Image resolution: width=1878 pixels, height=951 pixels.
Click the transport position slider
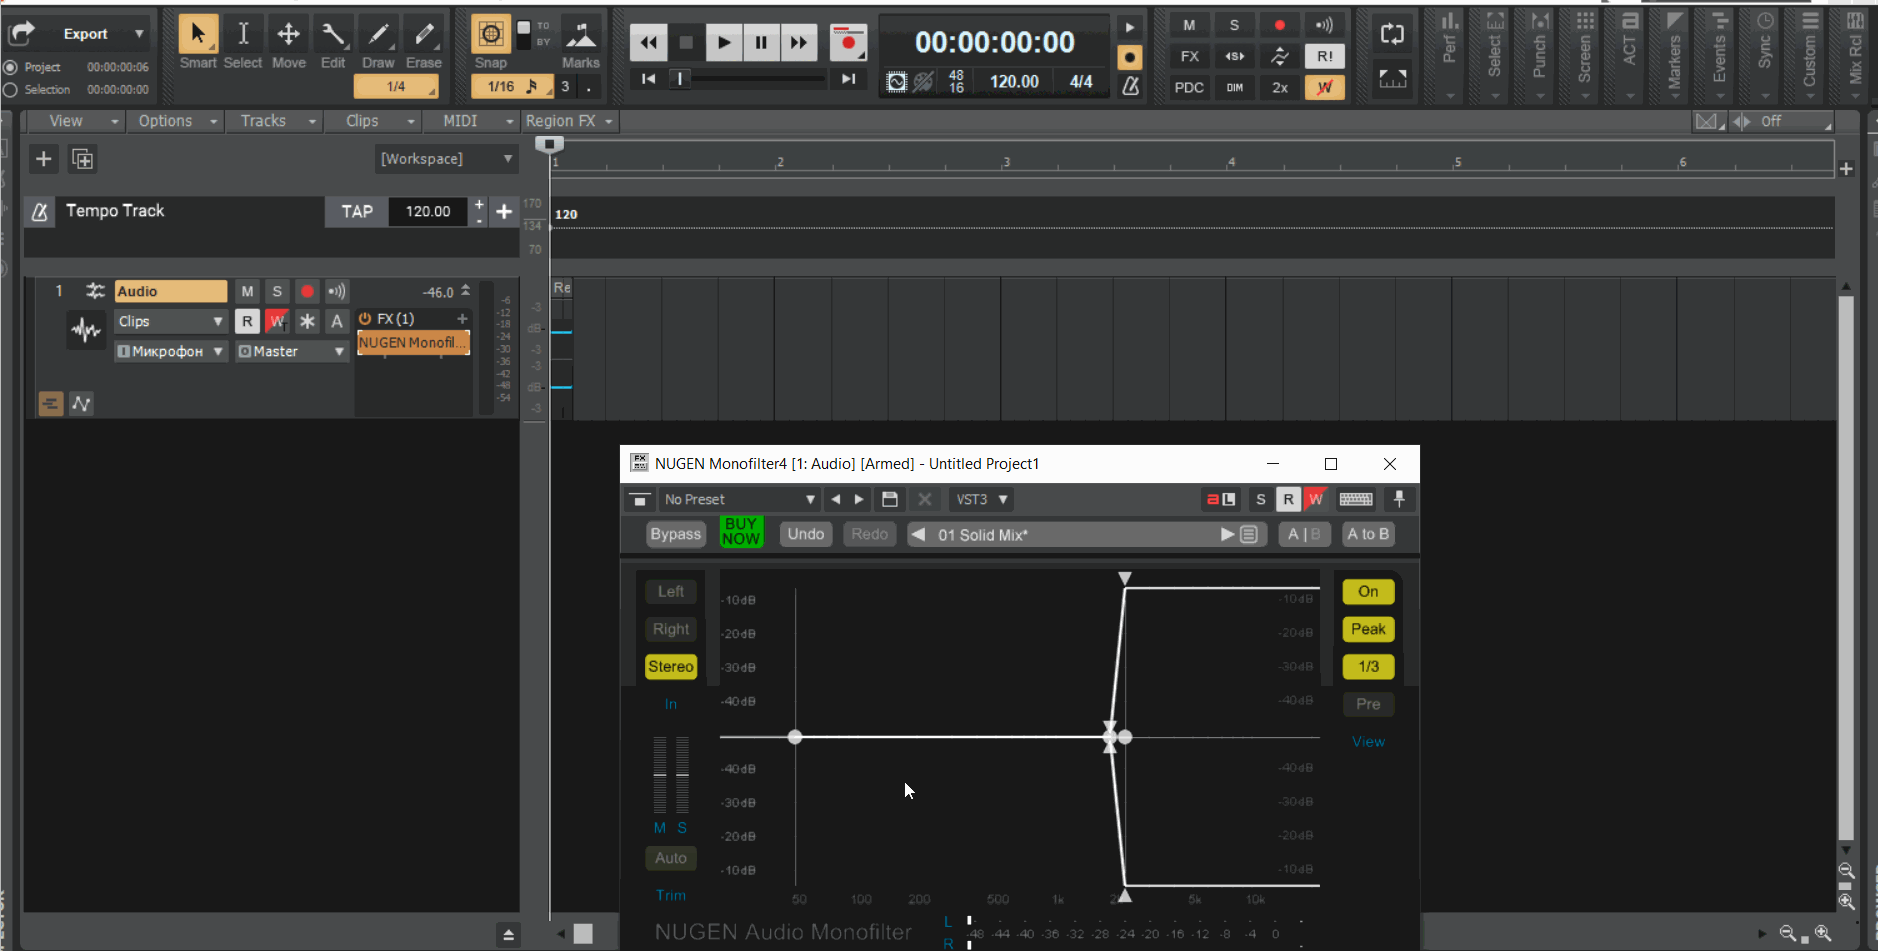680,78
